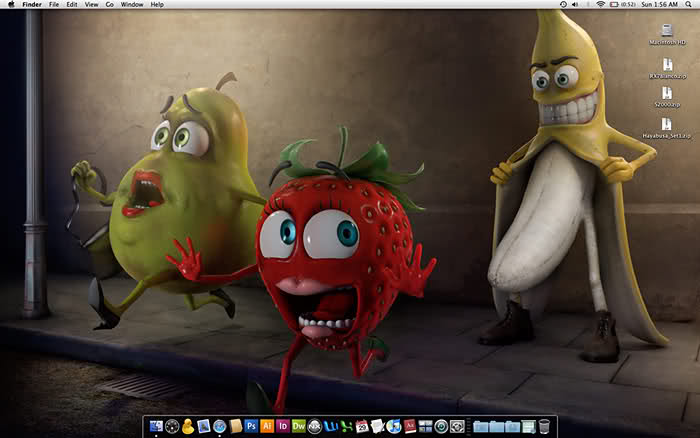Open the Edit menu

pyautogui.click(x=72, y=4)
